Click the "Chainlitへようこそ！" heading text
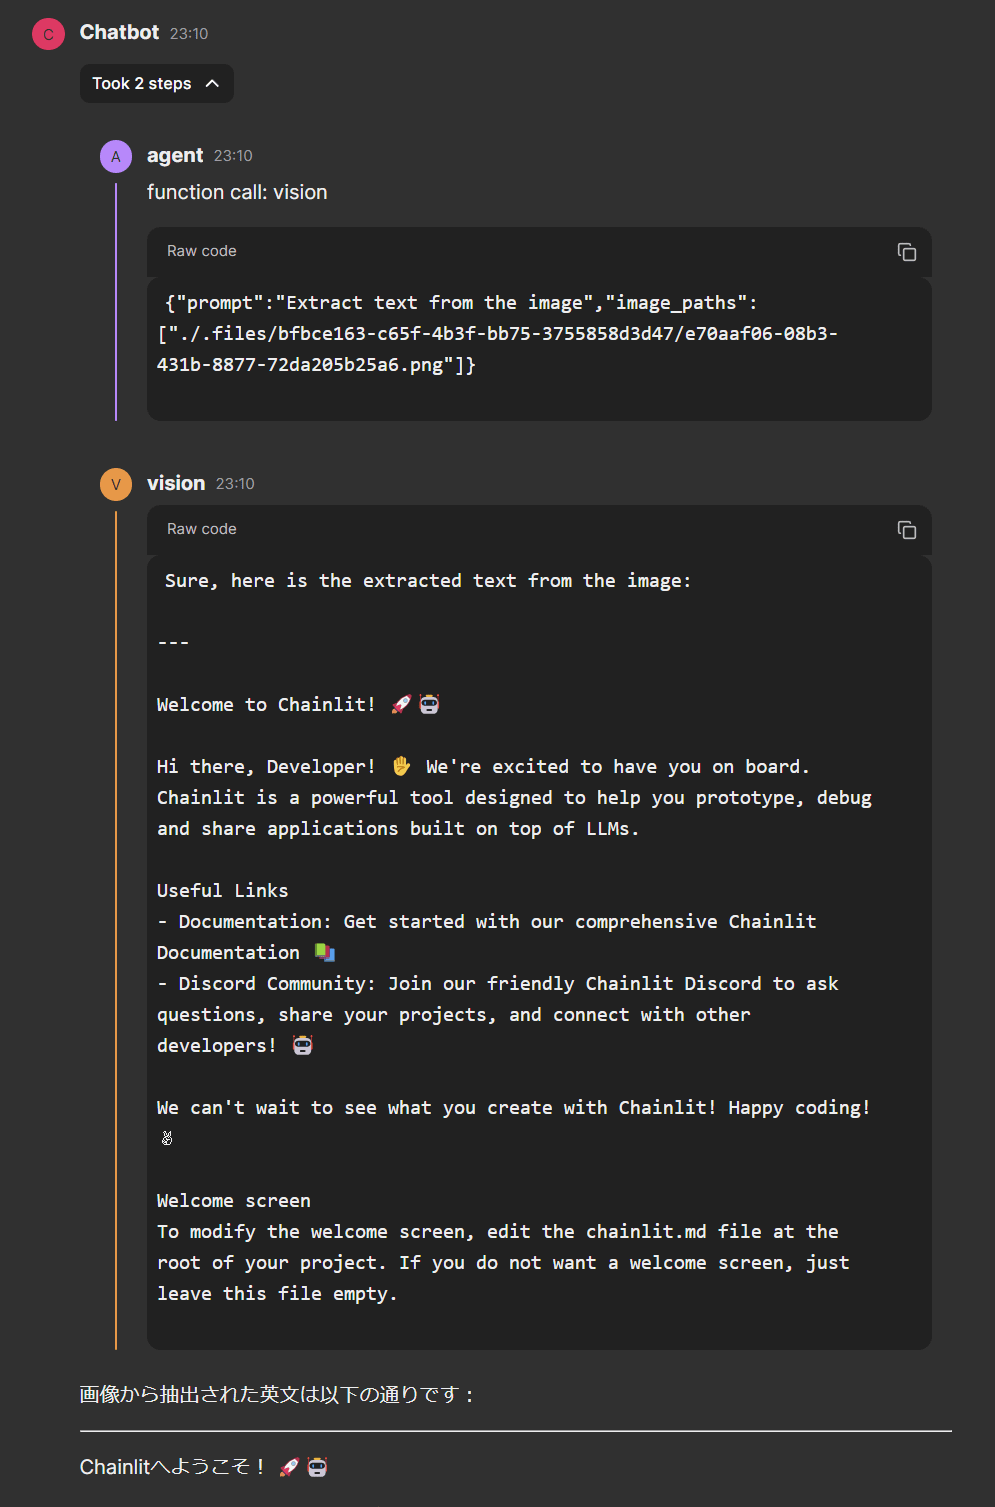Viewport: 995px width, 1507px height. click(172, 1467)
